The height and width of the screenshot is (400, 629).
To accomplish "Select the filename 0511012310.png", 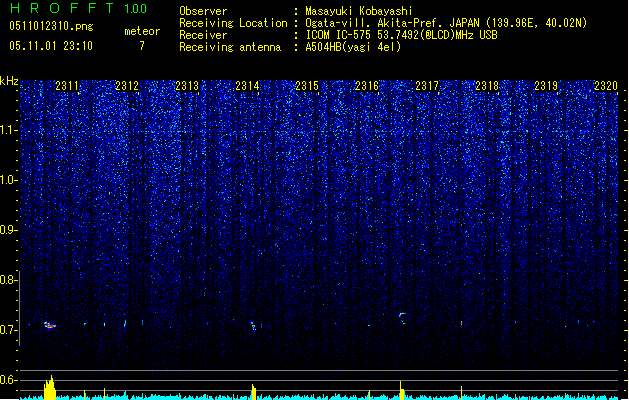I will (51, 26).
